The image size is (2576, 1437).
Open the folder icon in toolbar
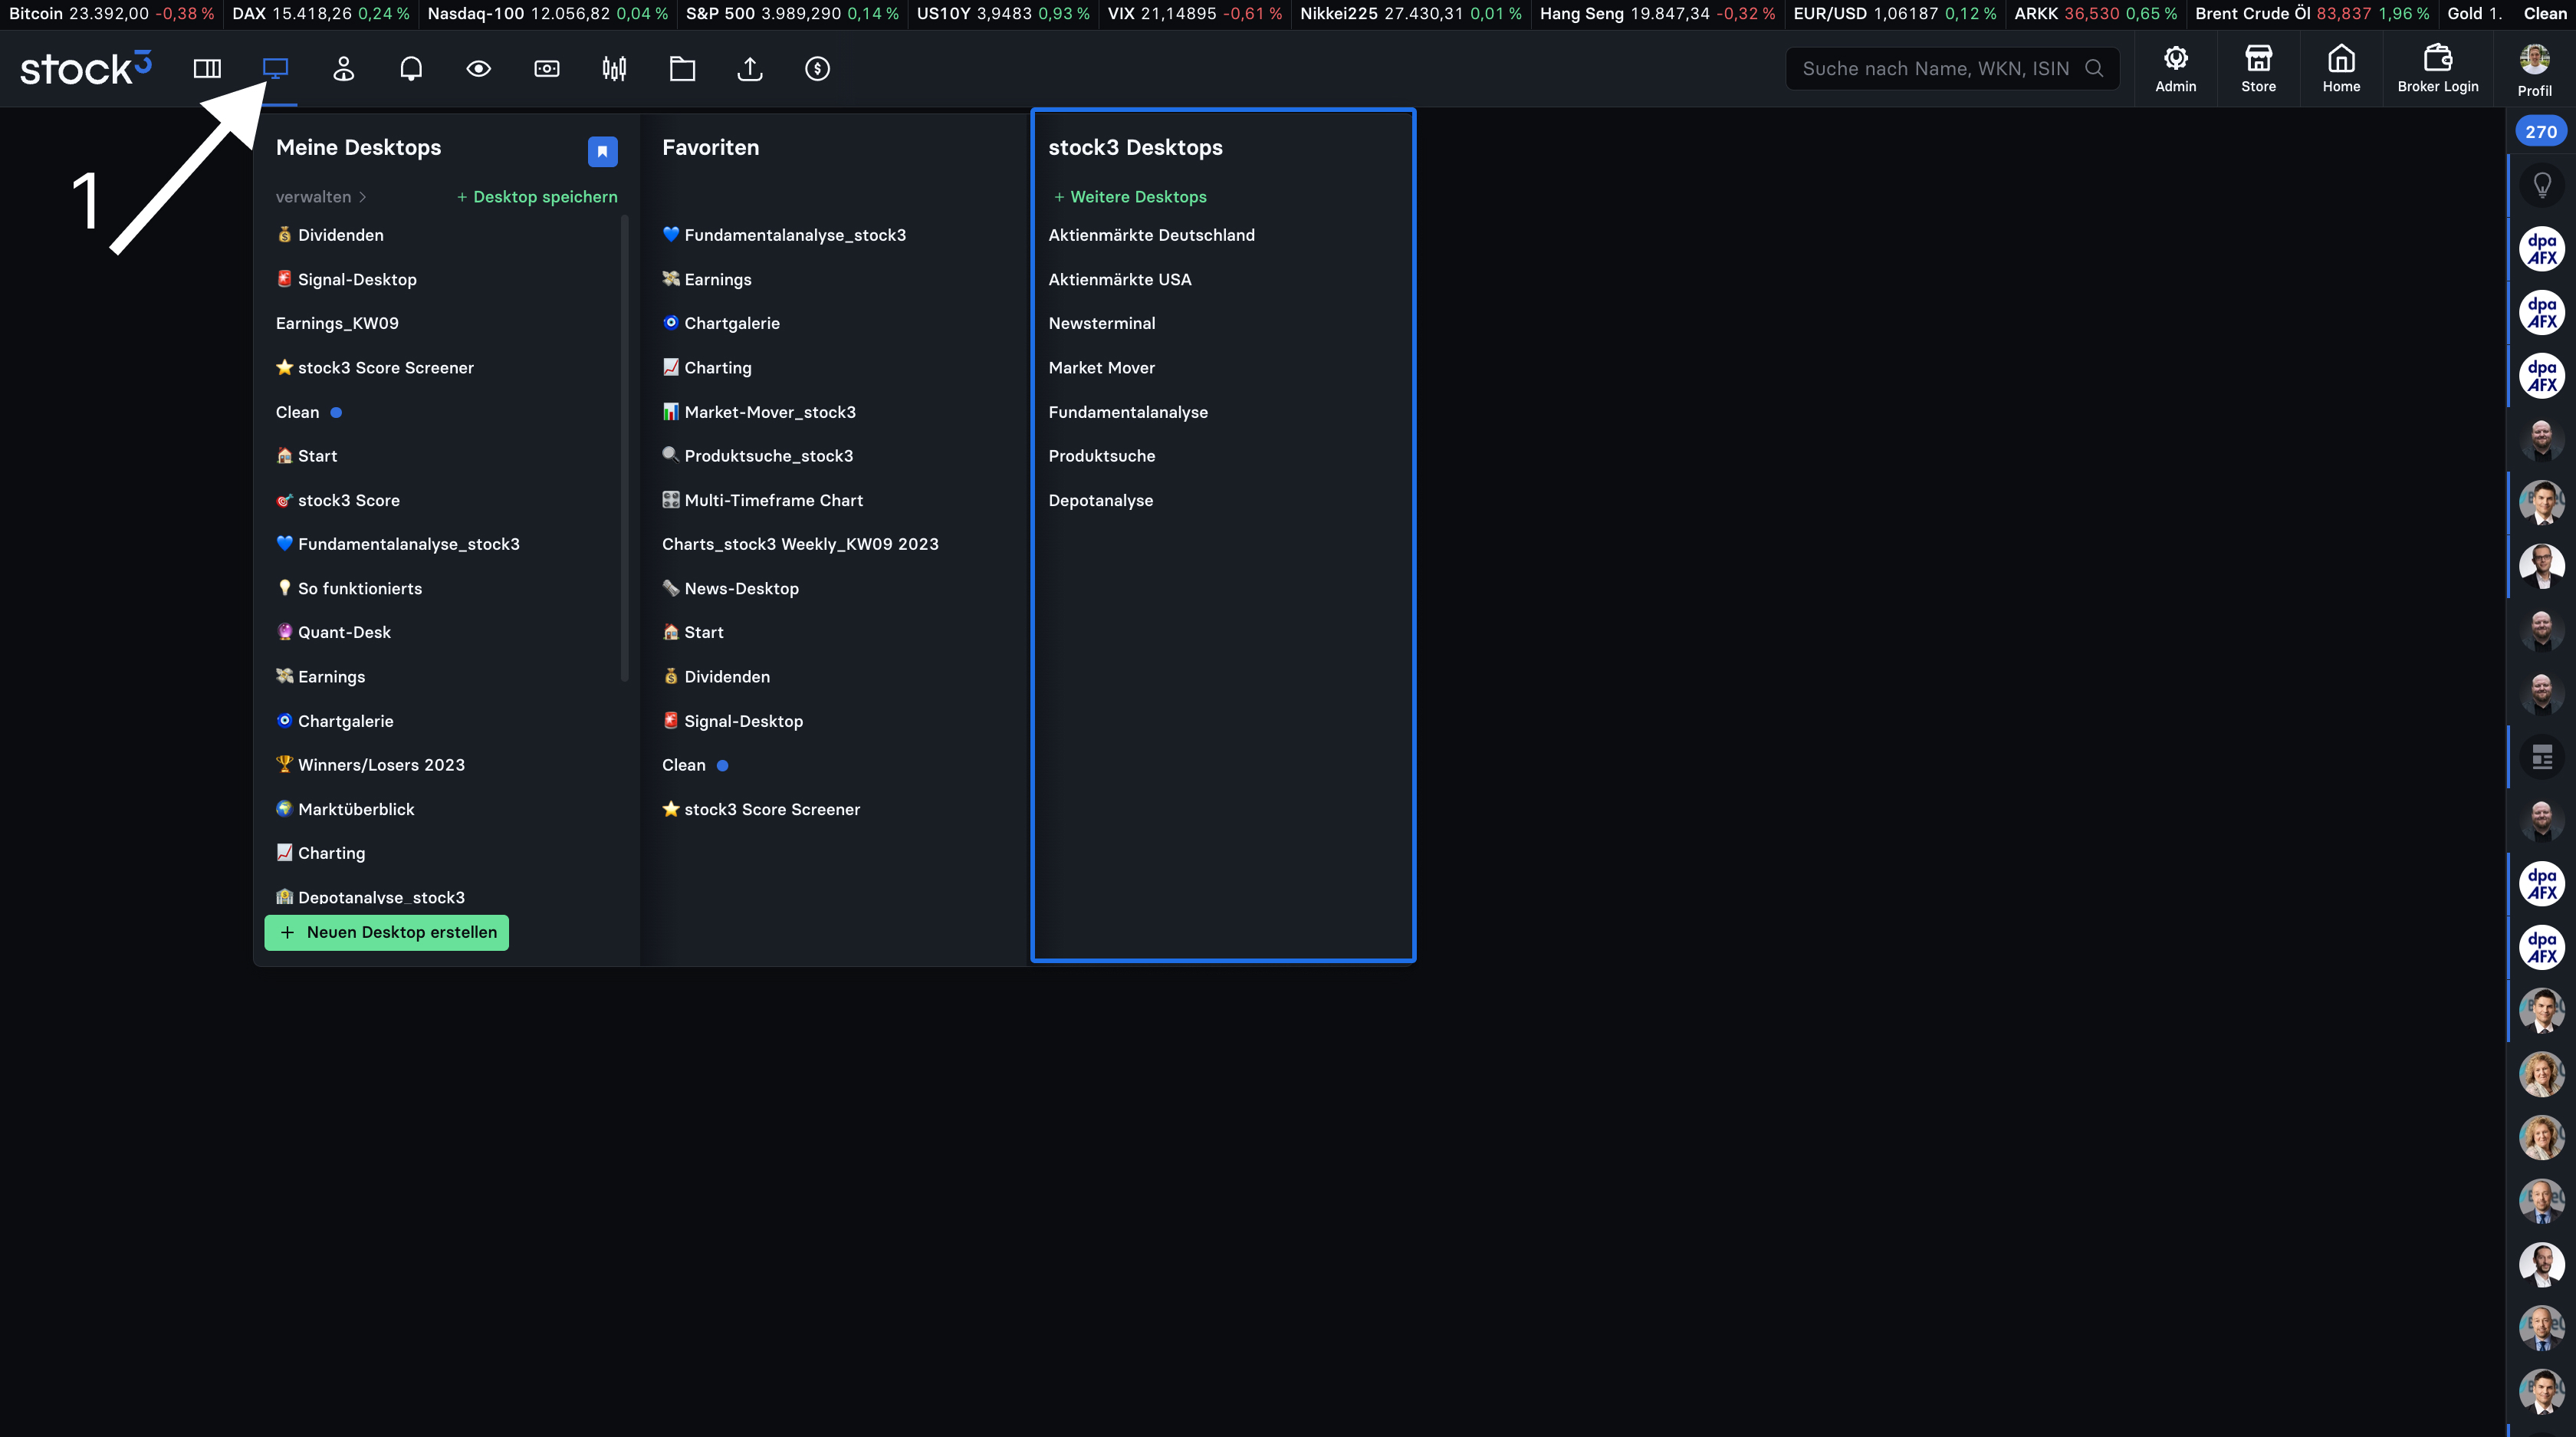682,69
